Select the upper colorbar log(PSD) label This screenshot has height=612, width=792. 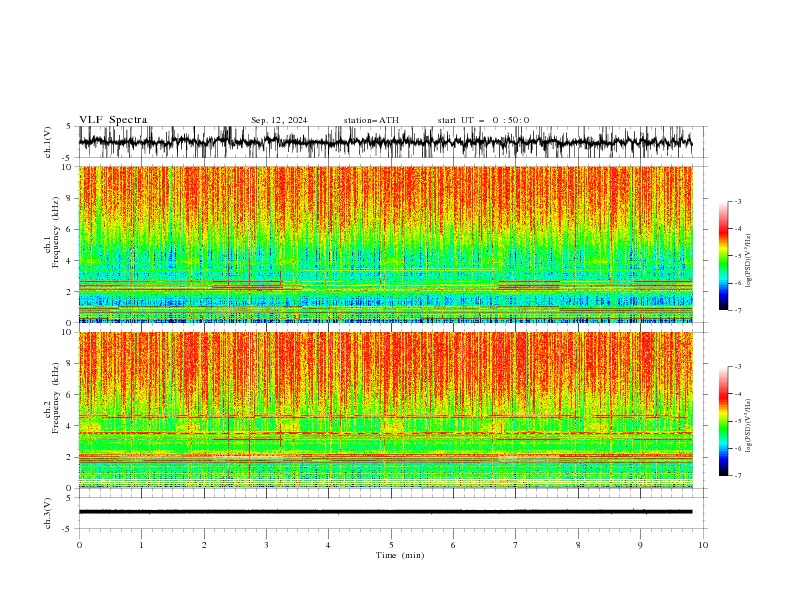coord(749,261)
